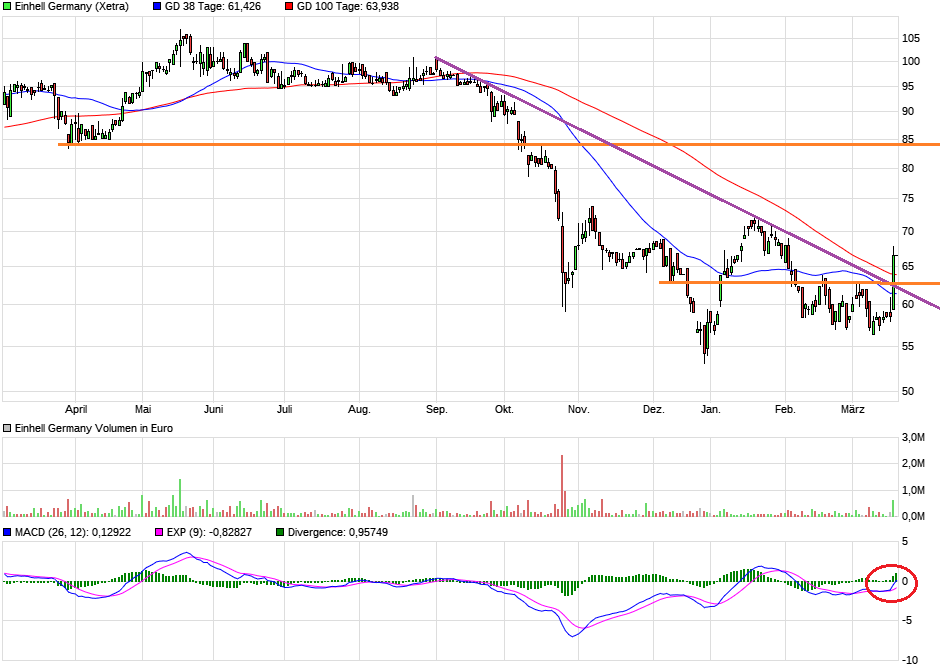Click the magenta EXP (9) legend swatch

[x=156, y=532]
